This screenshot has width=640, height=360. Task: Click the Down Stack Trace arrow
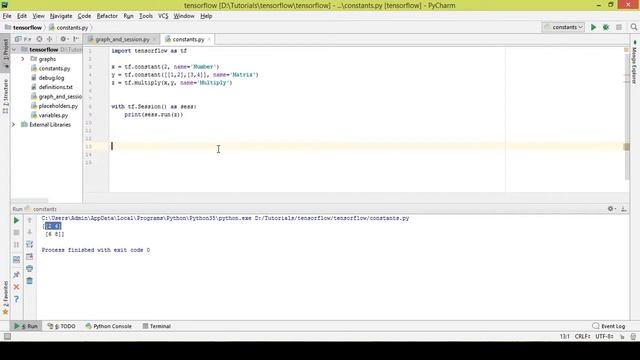point(29,232)
